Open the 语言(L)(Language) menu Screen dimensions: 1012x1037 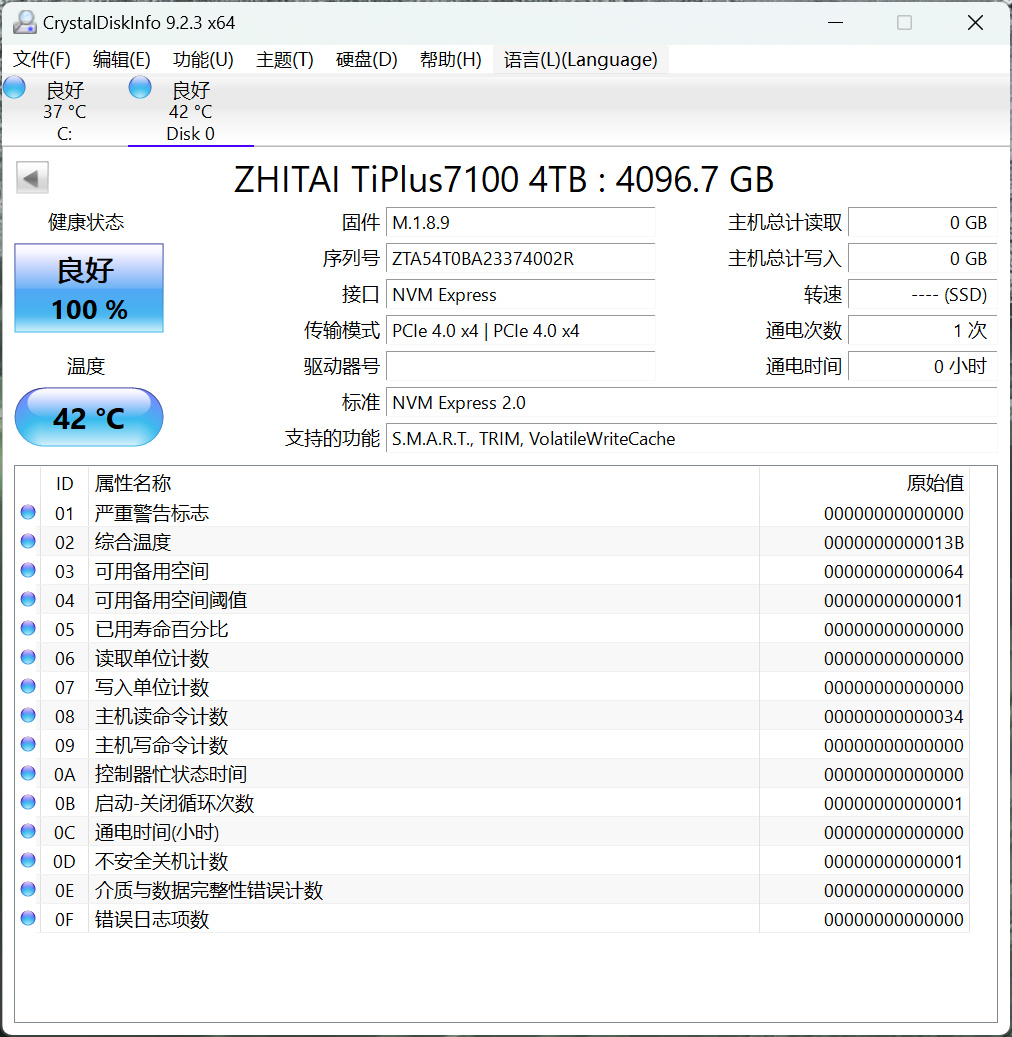point(580,60)
